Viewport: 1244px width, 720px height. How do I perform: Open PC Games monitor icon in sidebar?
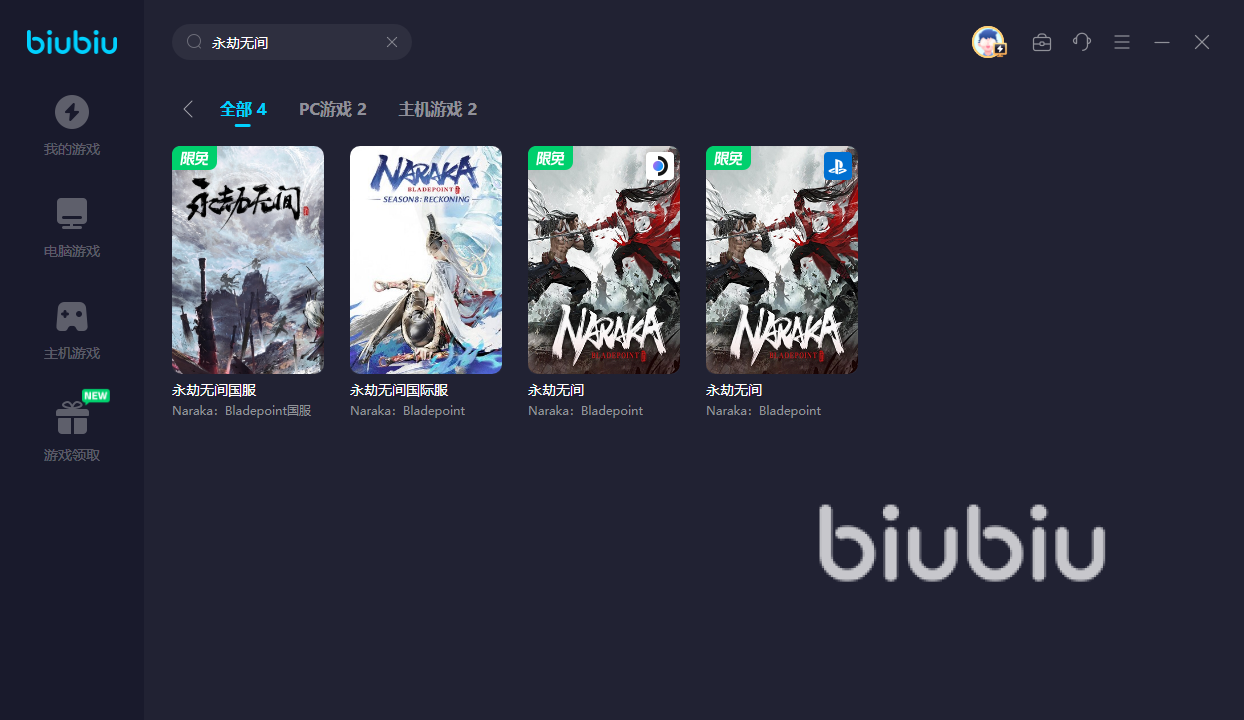coord(71,214)
